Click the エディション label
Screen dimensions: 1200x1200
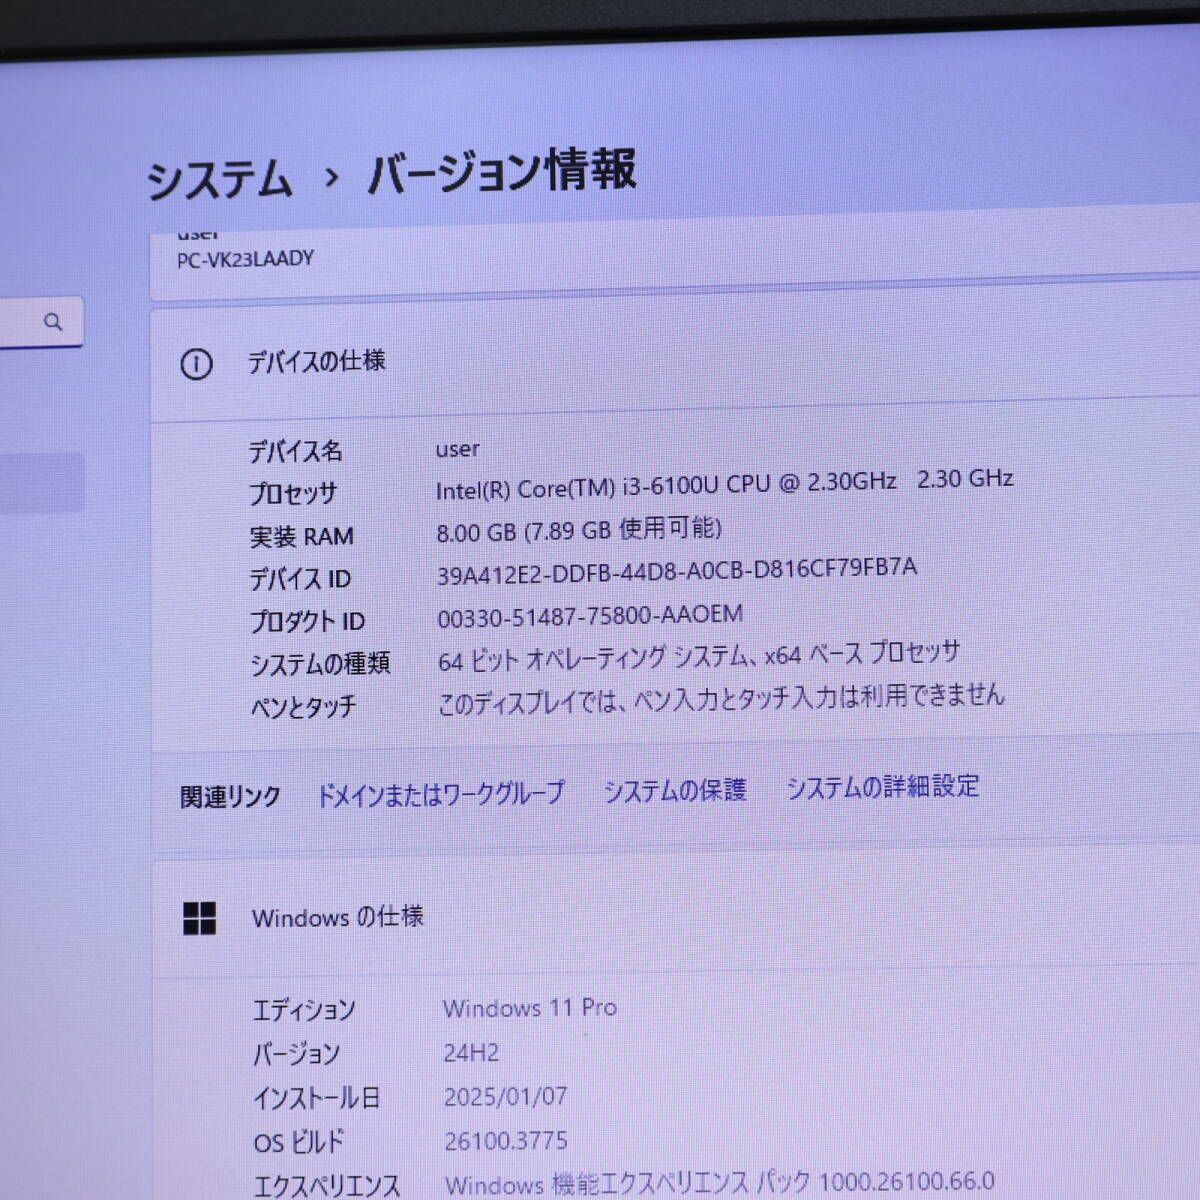(x=304, y=1011)
